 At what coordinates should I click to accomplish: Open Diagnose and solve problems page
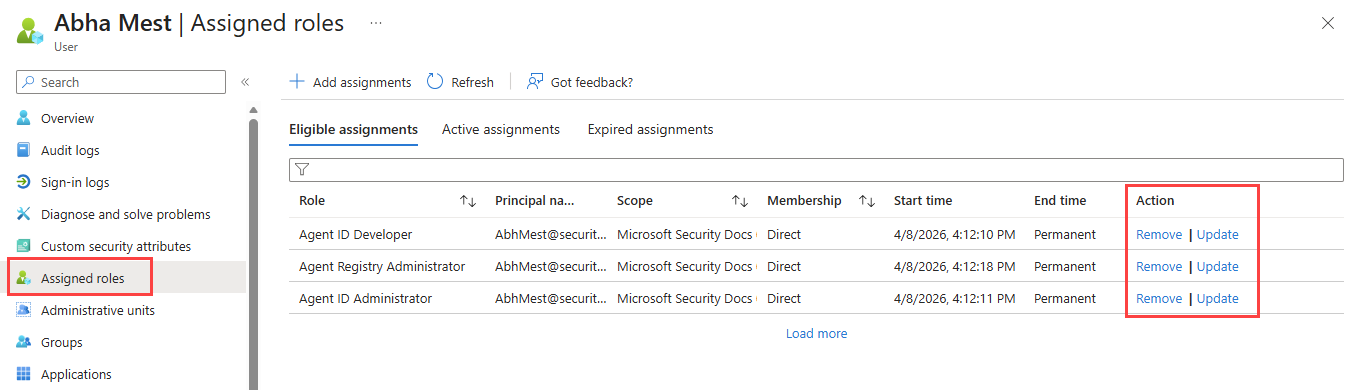[126, 214]
